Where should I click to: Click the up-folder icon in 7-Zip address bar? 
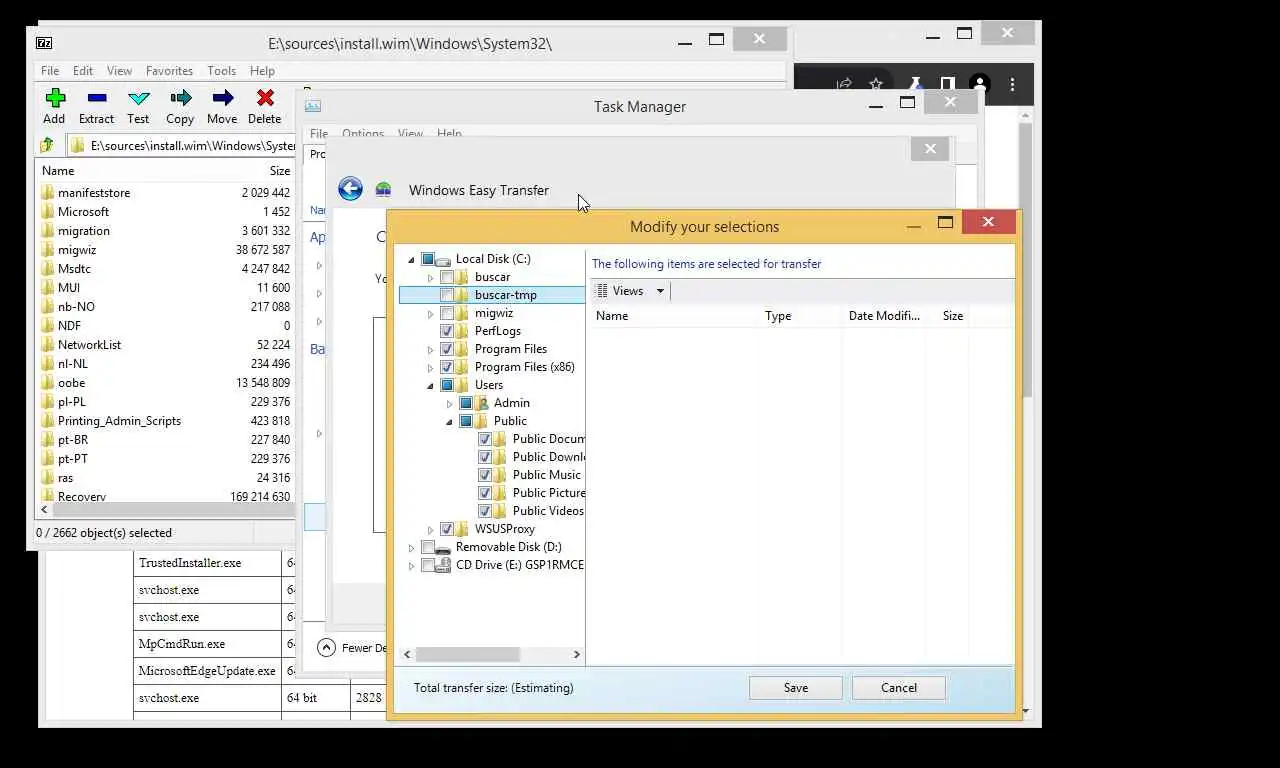point(46,145)
